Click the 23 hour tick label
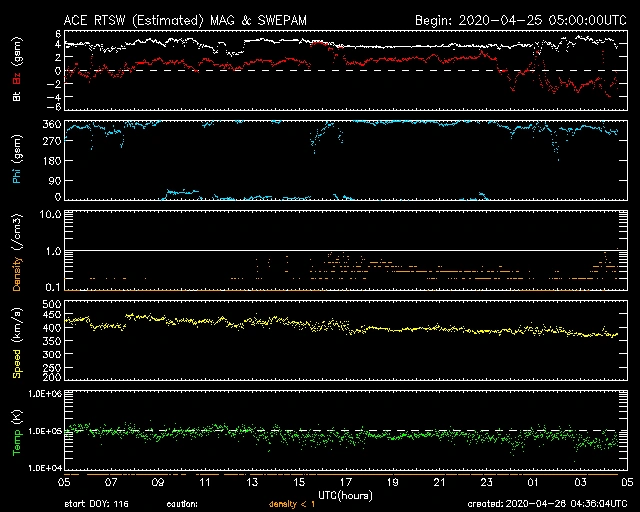The image size is (640, 512). point(487,482)
